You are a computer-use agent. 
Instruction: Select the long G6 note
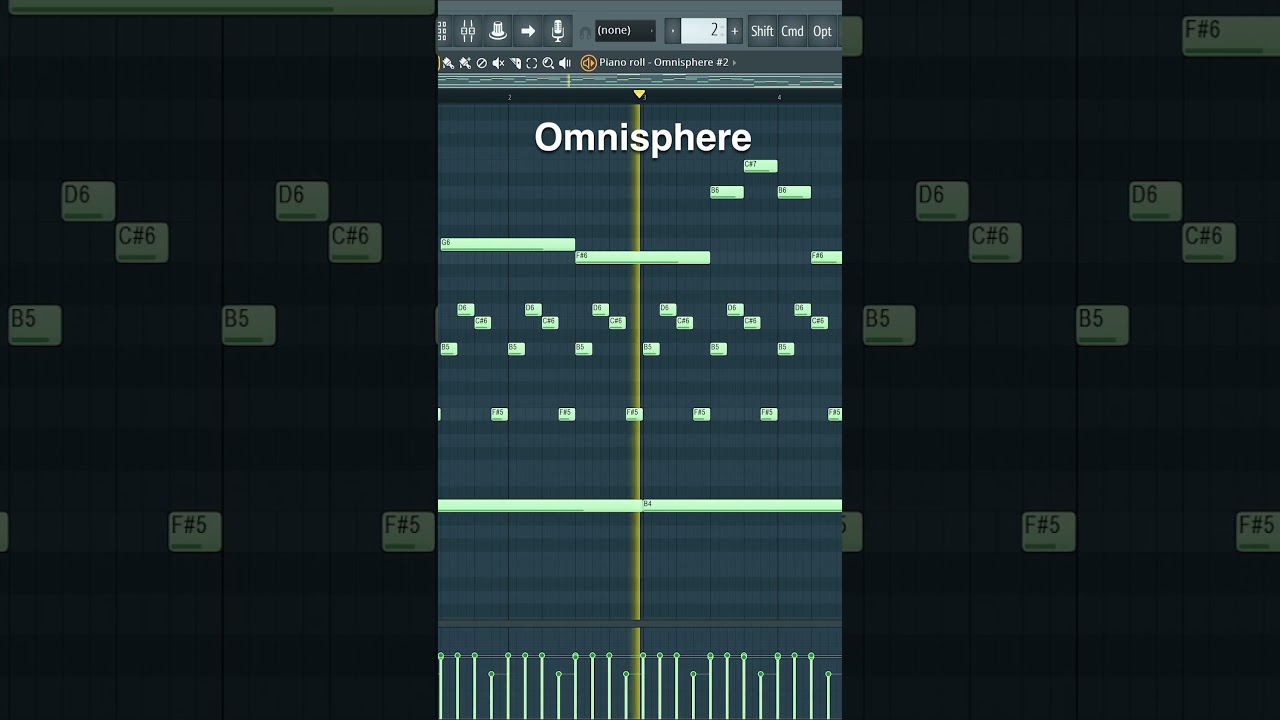point(507,244)
